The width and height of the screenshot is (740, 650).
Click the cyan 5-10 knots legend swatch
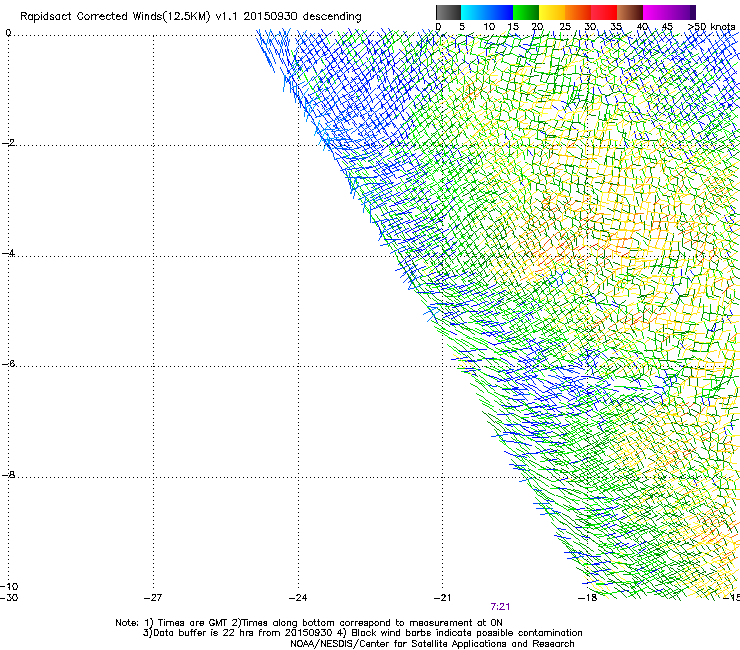click(474, 12)
